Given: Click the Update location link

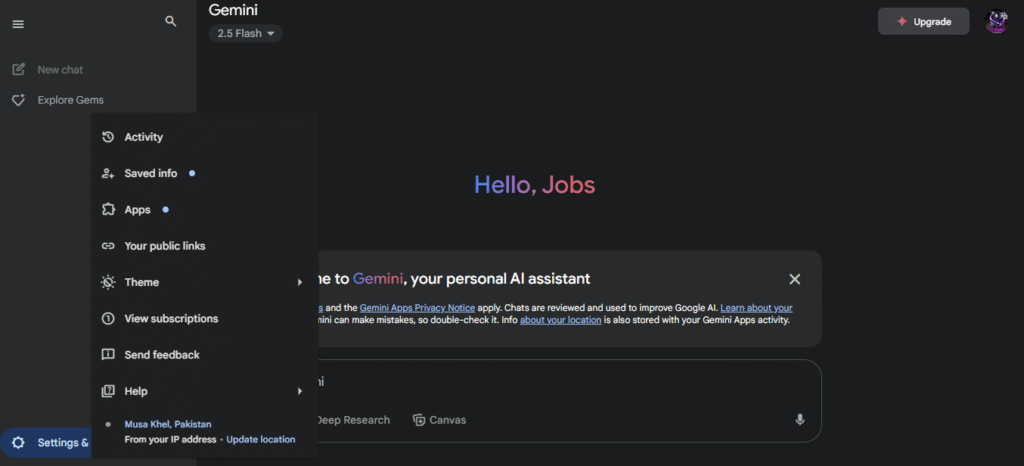Looking at the screenshot, I should pos(261,440).
